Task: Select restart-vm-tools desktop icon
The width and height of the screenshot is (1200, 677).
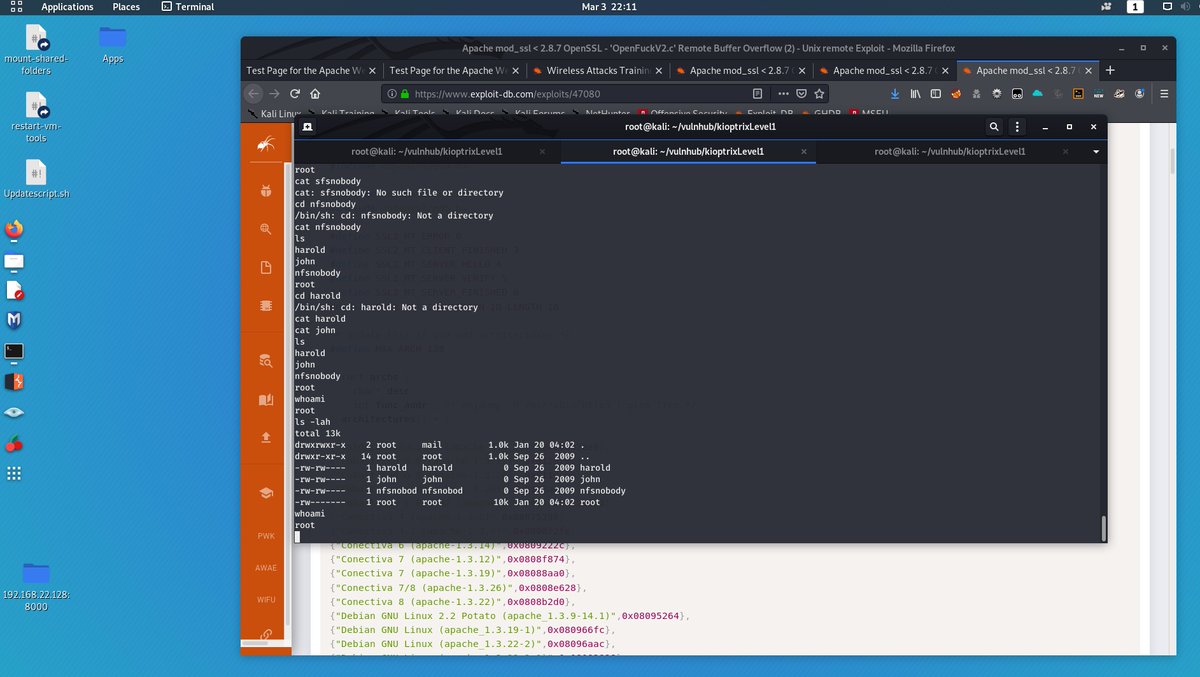Action: pos(36,118)
